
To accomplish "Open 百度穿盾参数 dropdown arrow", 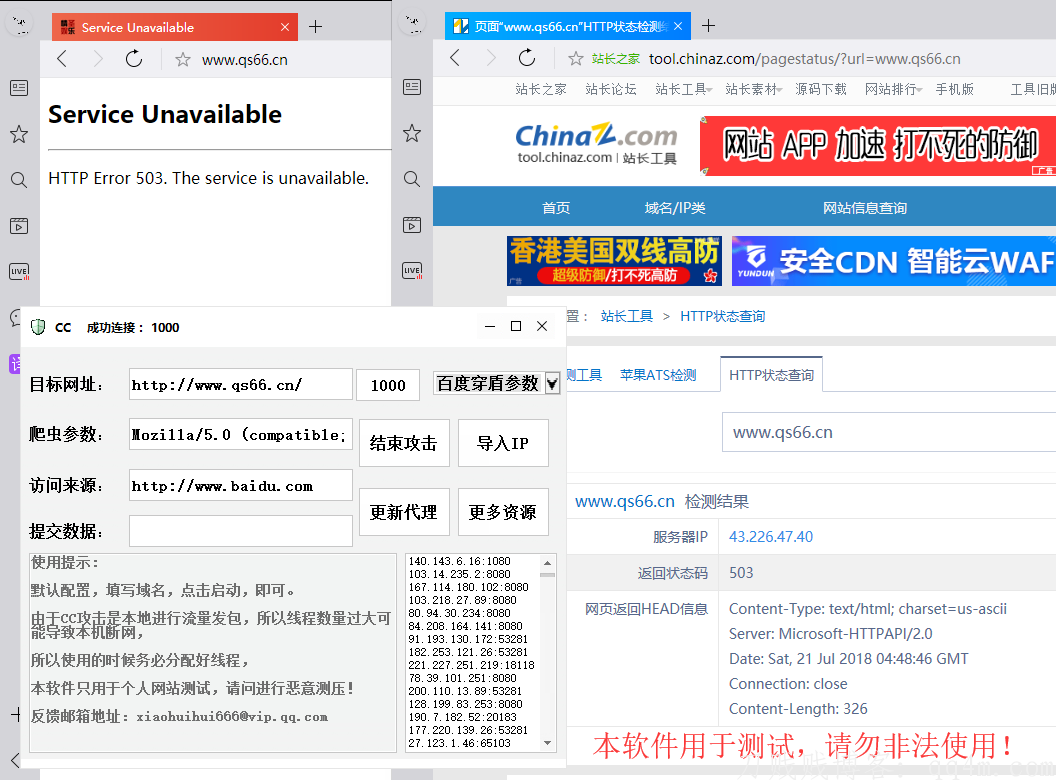I will (552, 384).
